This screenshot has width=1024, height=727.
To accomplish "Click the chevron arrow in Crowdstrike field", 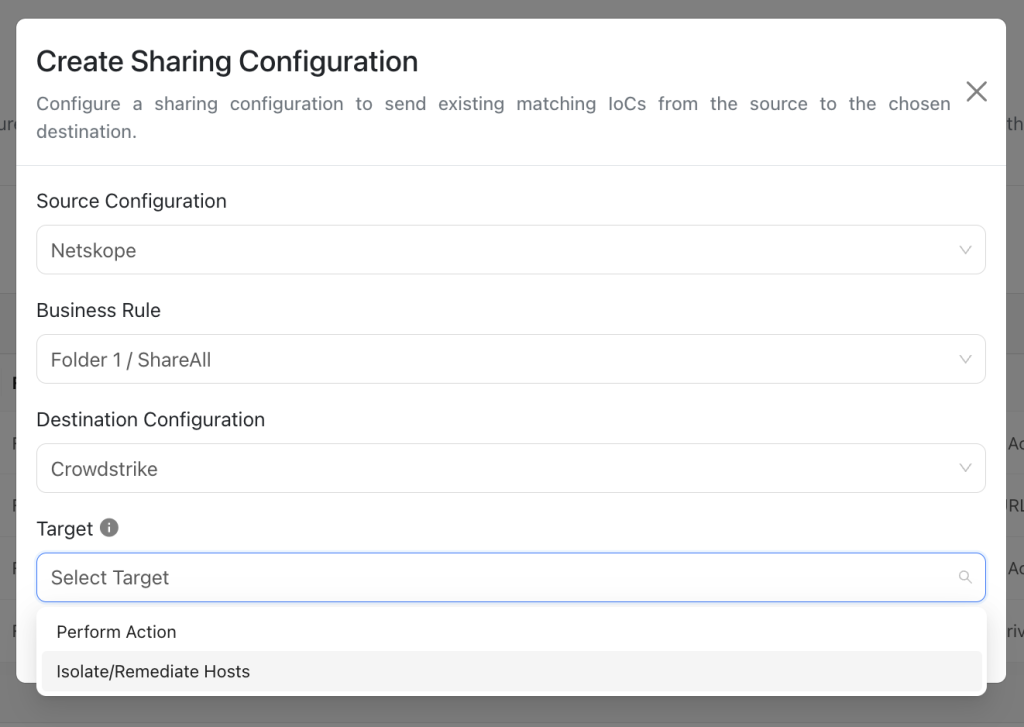I will (x=965, y=468).
